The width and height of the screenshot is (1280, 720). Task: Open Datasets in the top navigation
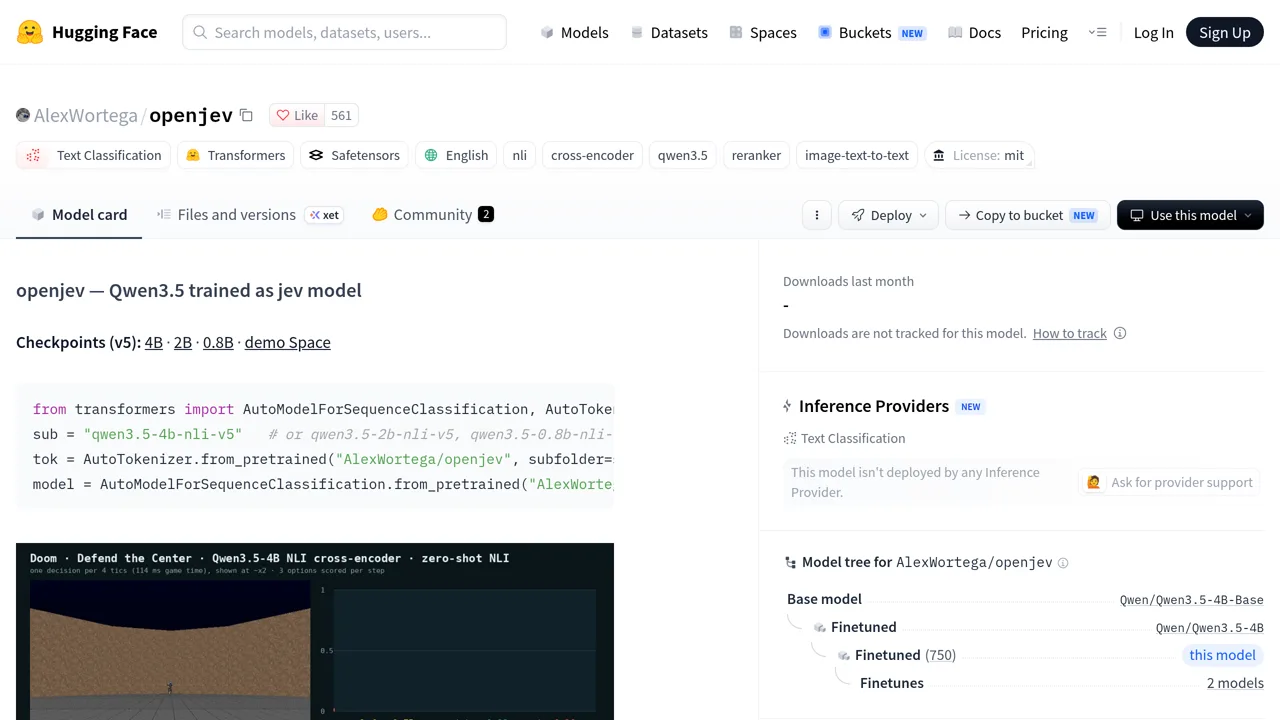pos(668,32)
